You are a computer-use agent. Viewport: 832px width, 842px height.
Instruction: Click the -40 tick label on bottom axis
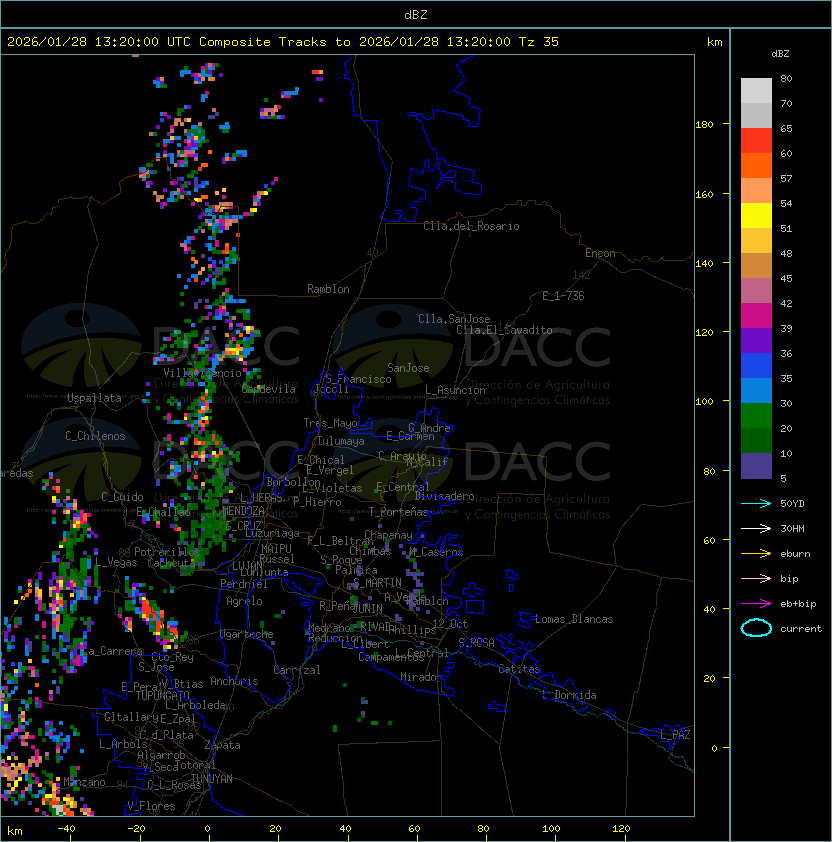tap(66, 829)
